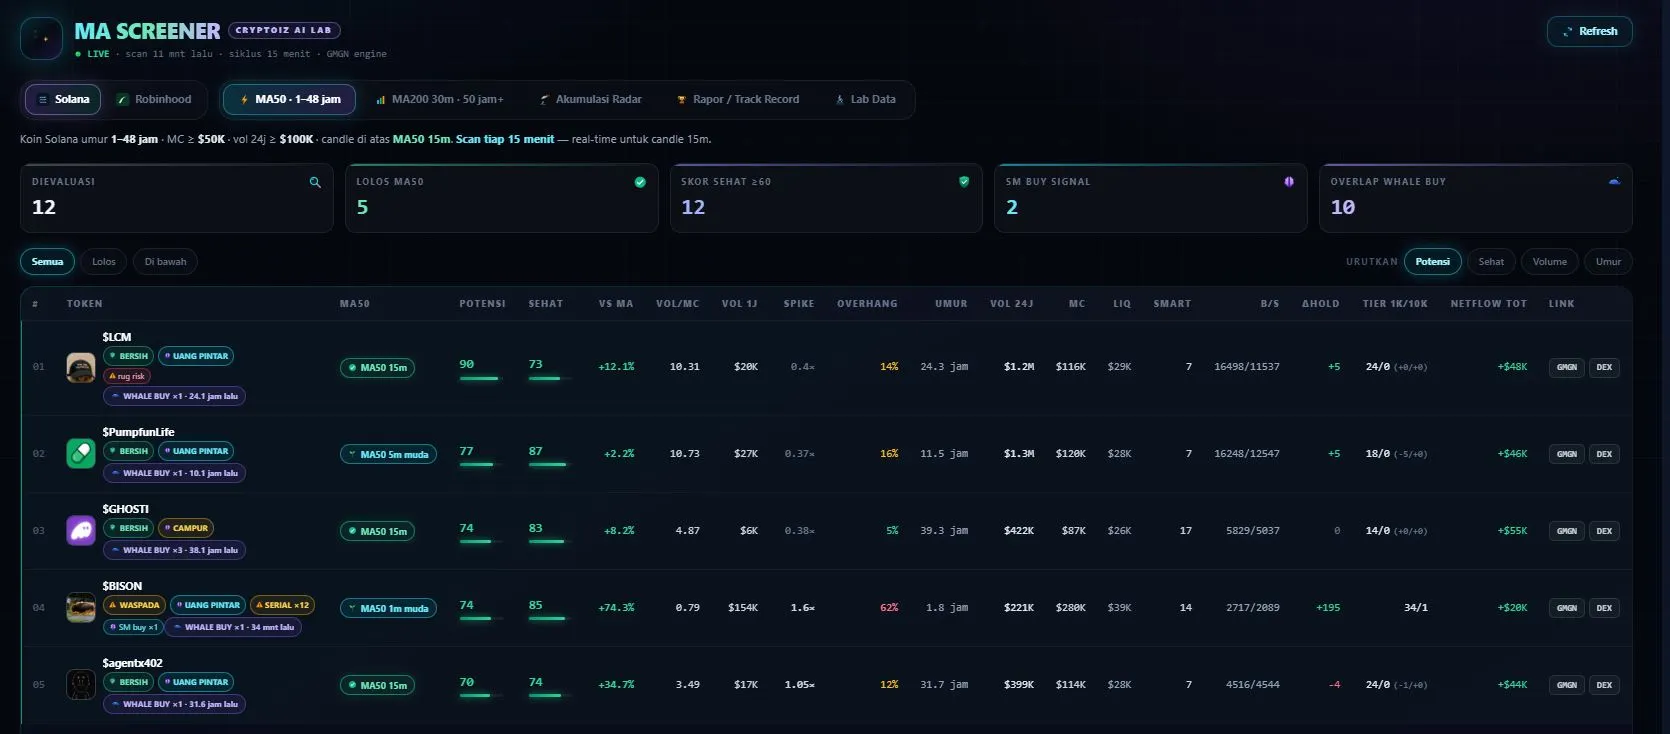The image size is (1670, 734).
Task: Click the POTENSI column header
Action: click(482, 304)
